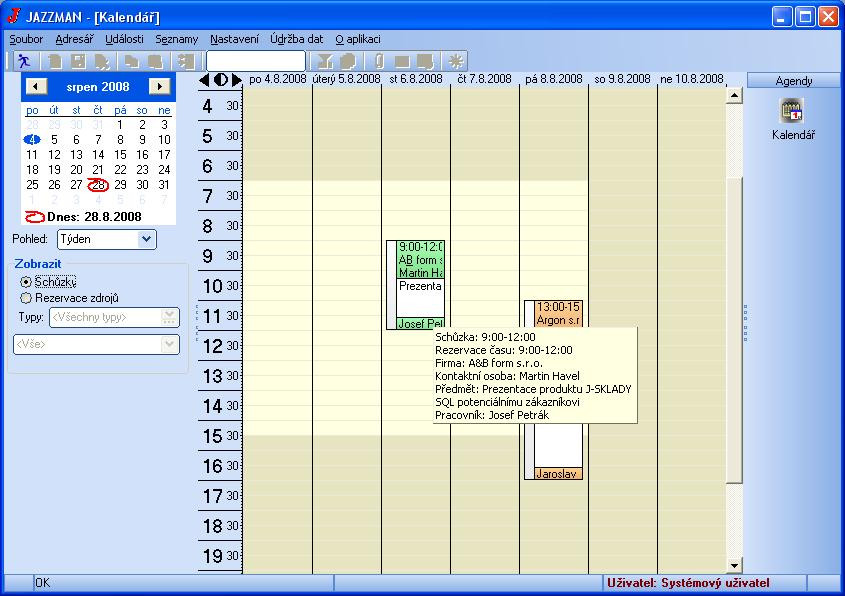This screenshot has width=845, height=596.
Task: Show next month in mini calendar
Action: pyautogui.click(x=160, y=86)
